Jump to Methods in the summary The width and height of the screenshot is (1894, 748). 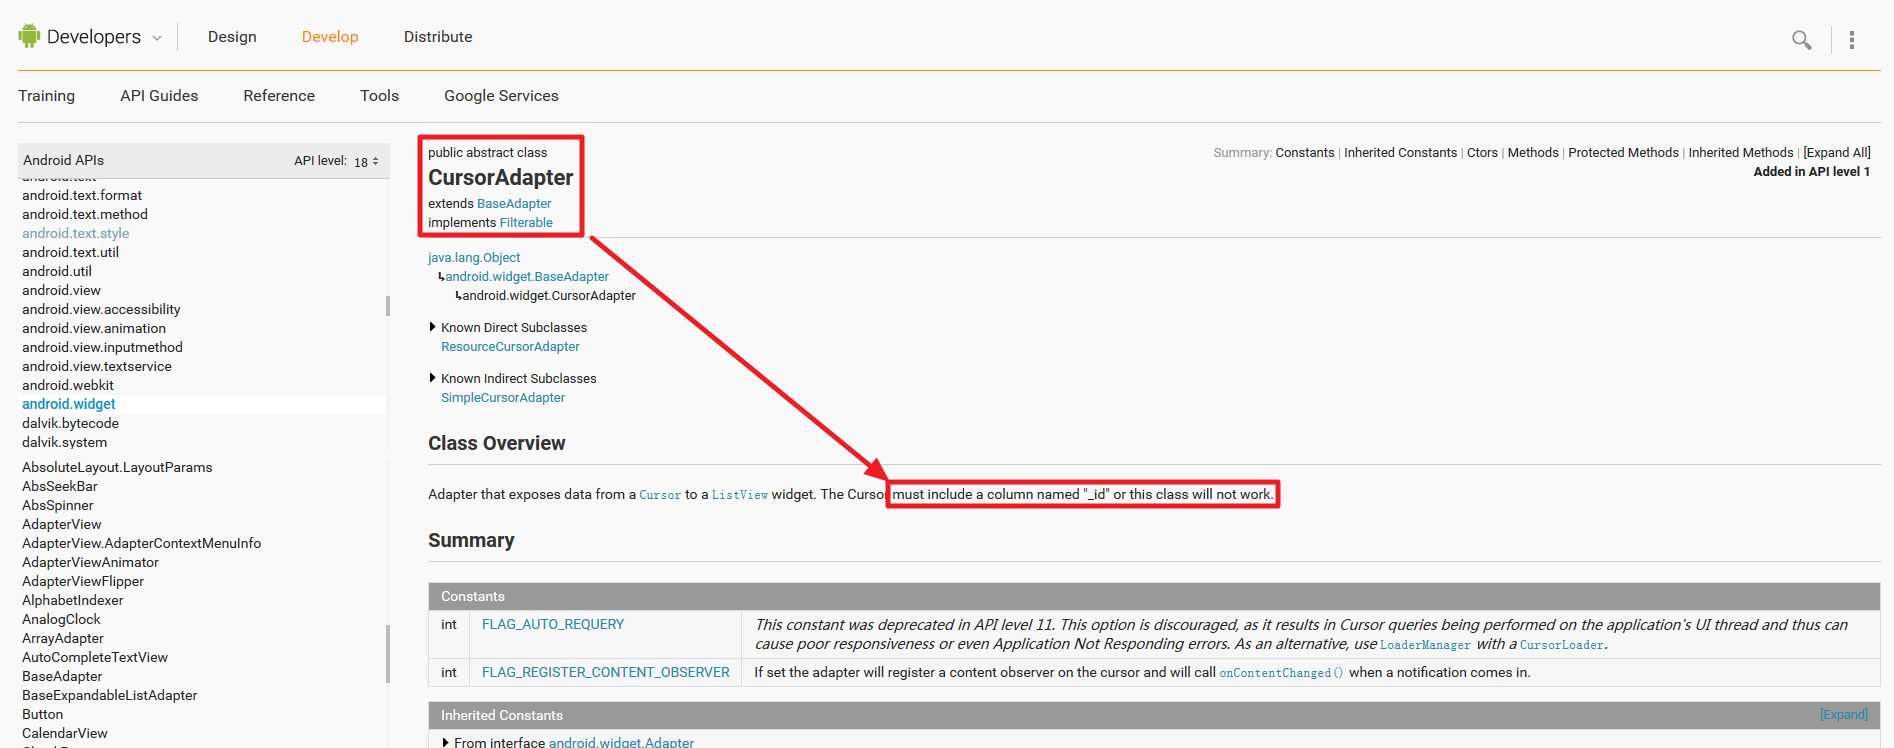[1533, 153]
